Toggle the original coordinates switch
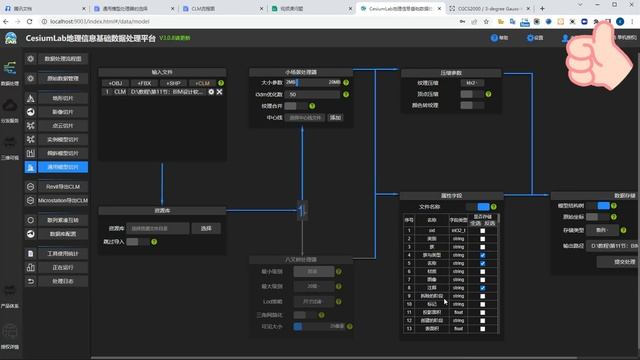 (598, 217)
